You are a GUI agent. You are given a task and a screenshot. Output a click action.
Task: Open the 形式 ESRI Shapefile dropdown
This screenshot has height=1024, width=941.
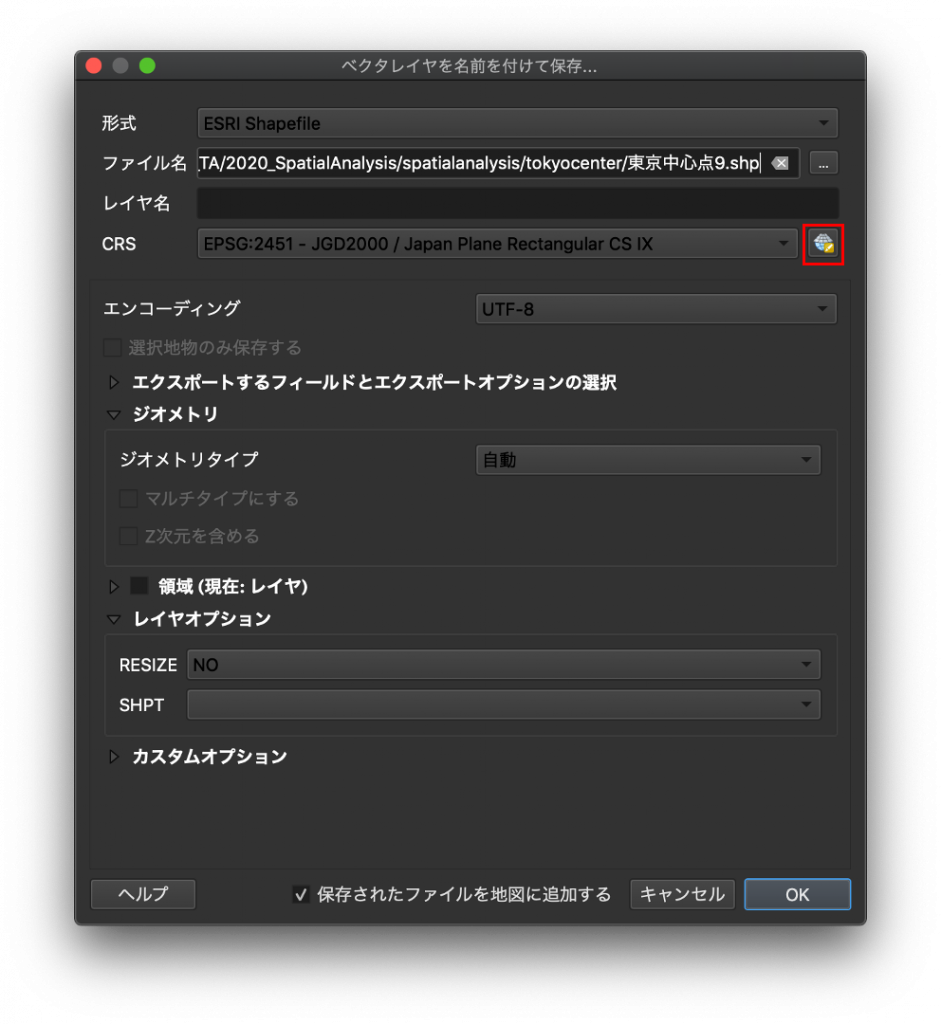(517, 123)
